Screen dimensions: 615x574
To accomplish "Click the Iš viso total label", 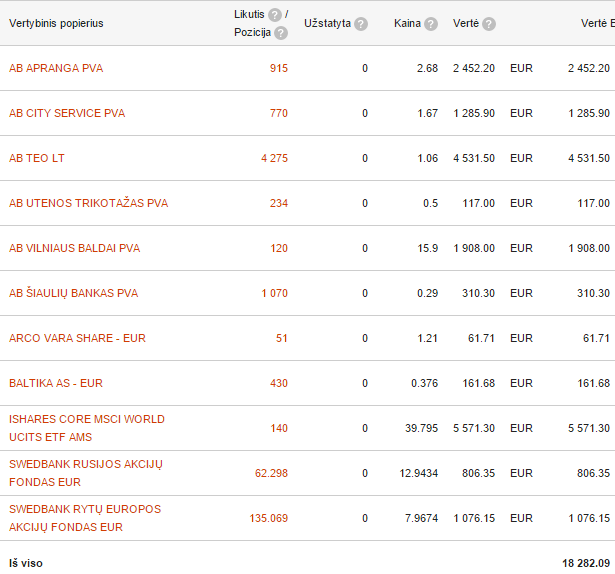I will 26,563.
